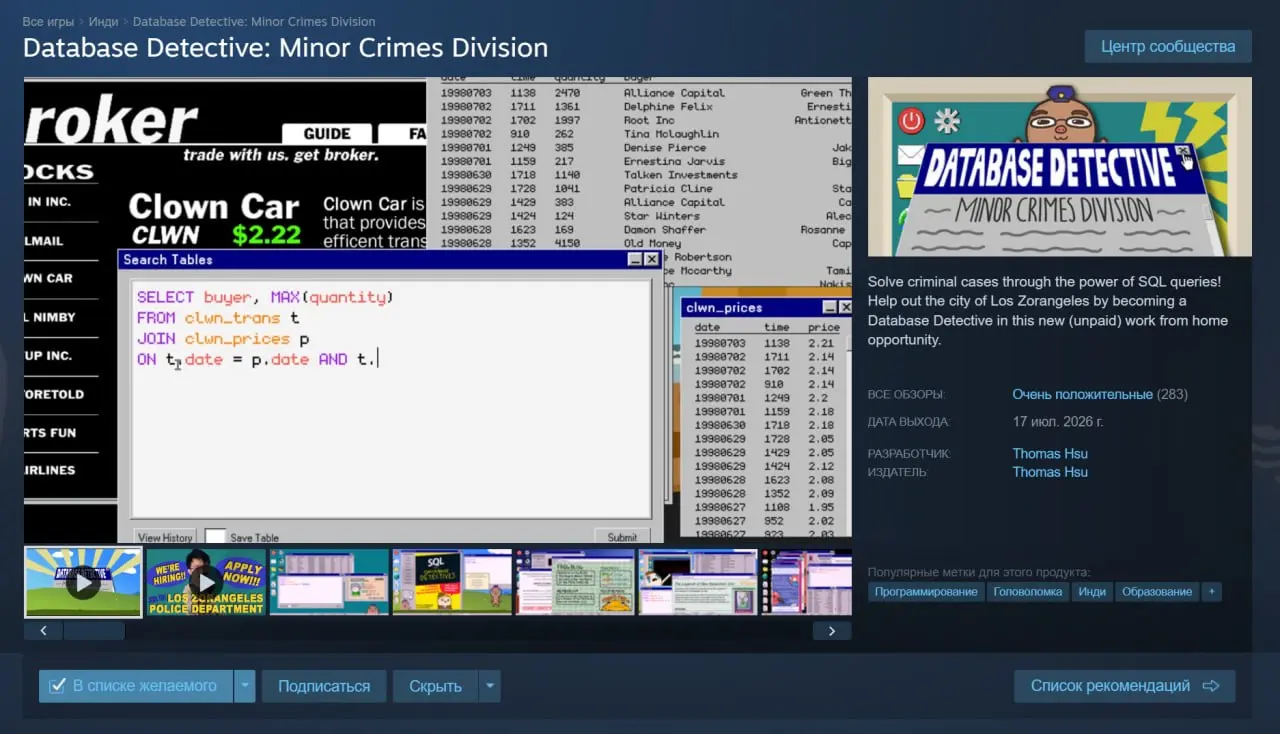
Task: Open developer Thomas Hsu link beside РАЗРАБОТЧИК
Action: (1050, 454)
